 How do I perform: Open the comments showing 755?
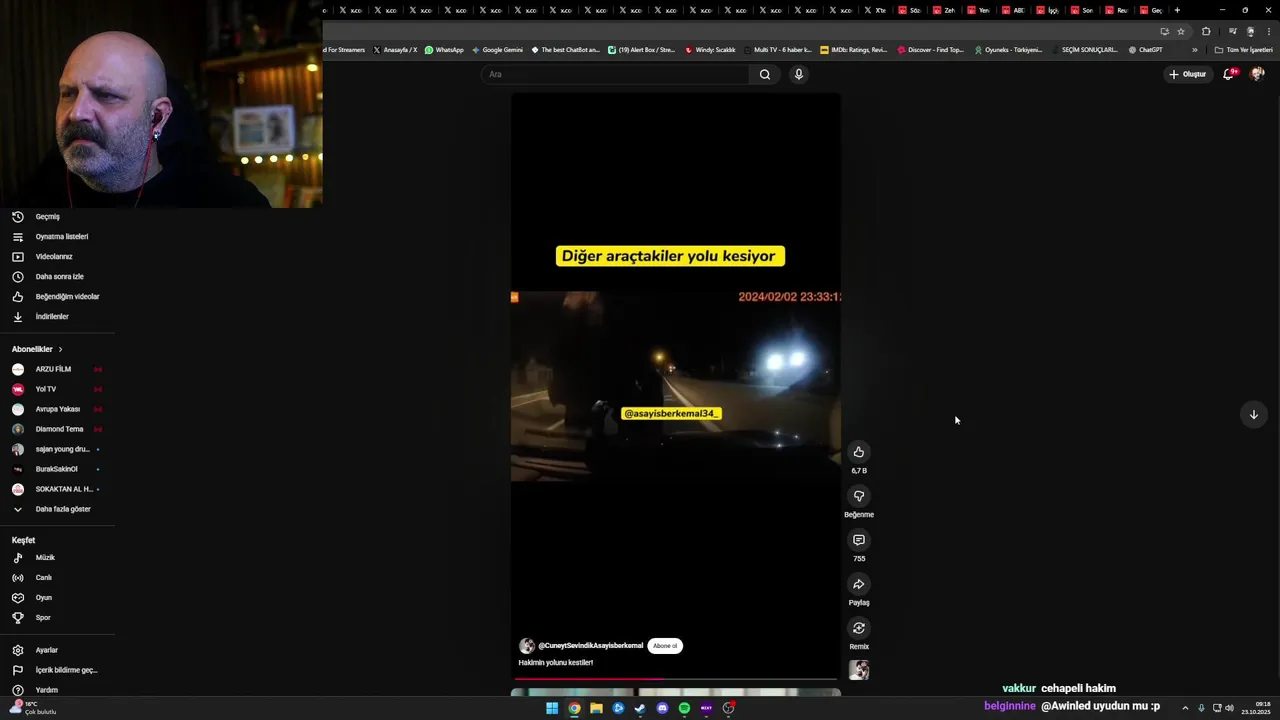point(858,540)
